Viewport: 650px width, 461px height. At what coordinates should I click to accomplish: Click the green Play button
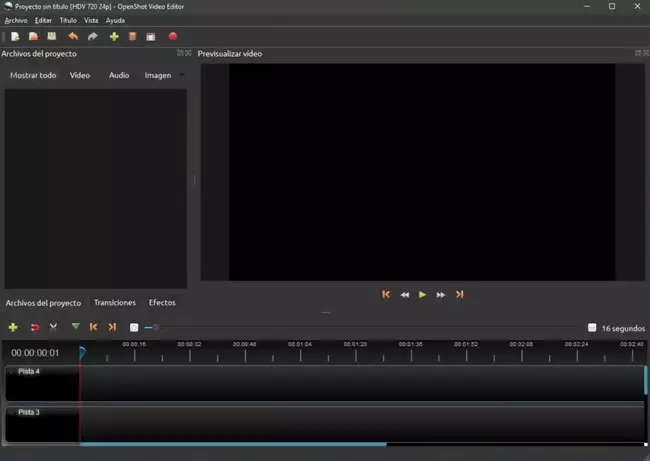[x=422, y=294]
